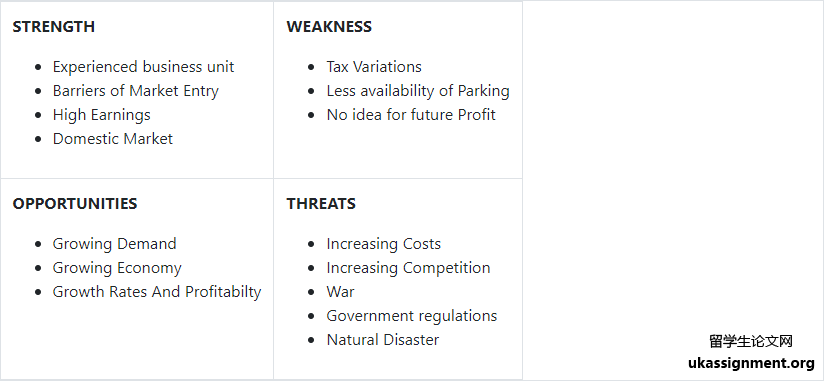Click the Tax Variations item
The height and width of the screenshot is (382, 824).
[374, 67]
